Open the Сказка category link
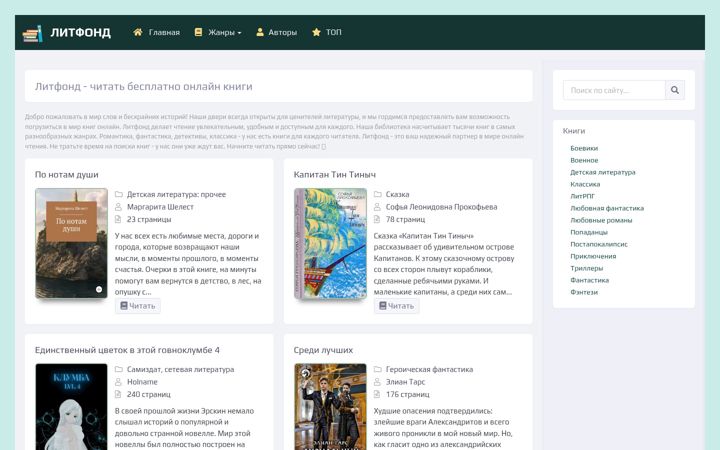Image resolution: width=720 pixels, height=450 pixels. tap(398, 194)
